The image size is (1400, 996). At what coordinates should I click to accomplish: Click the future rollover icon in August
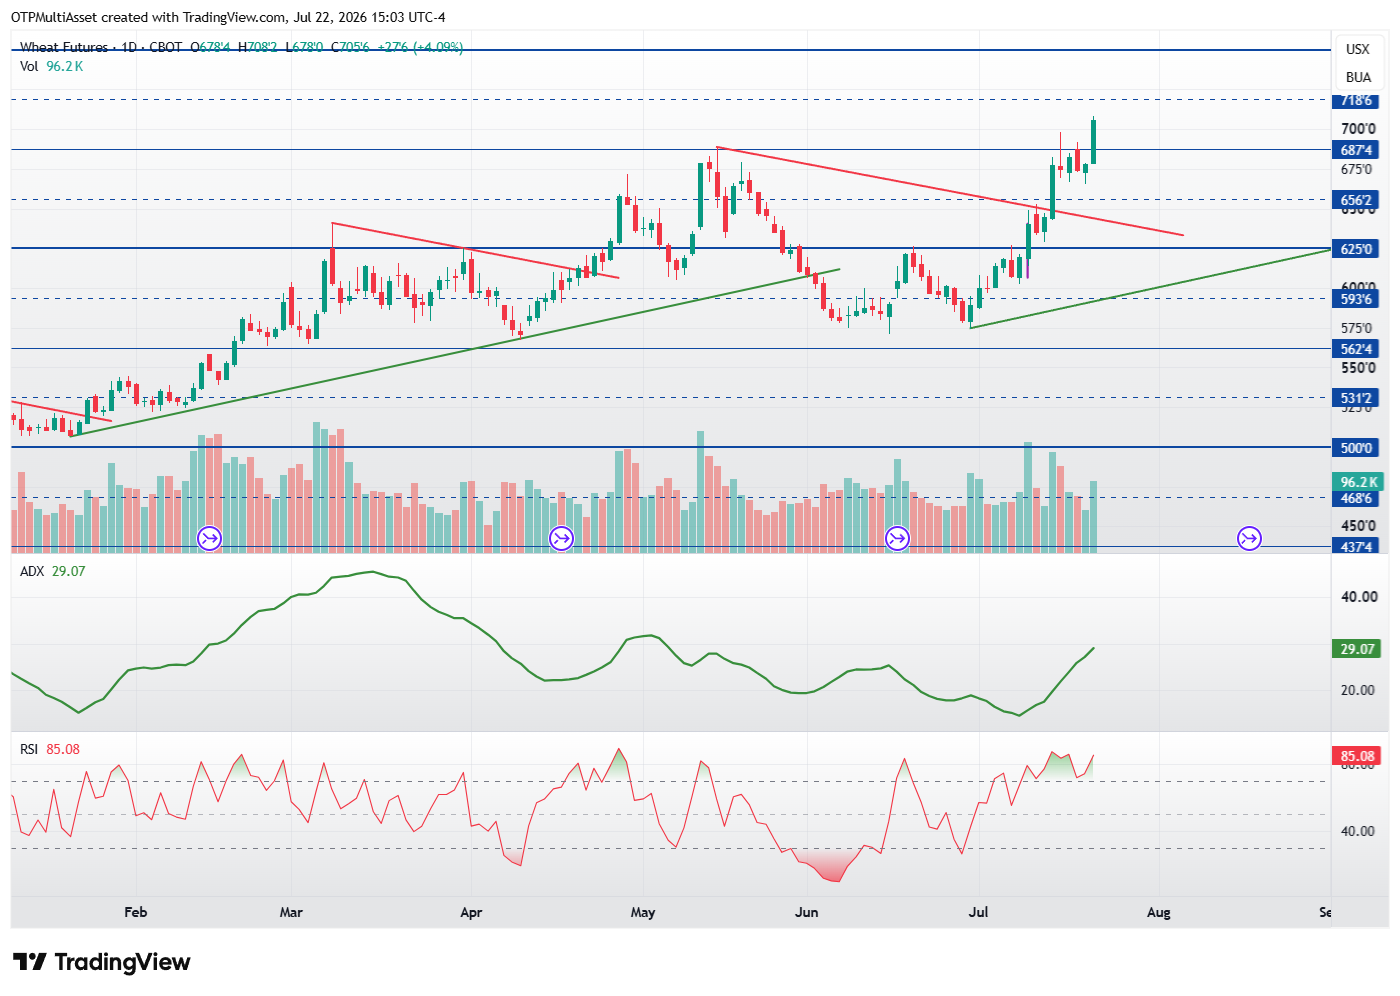point(1249,539)
